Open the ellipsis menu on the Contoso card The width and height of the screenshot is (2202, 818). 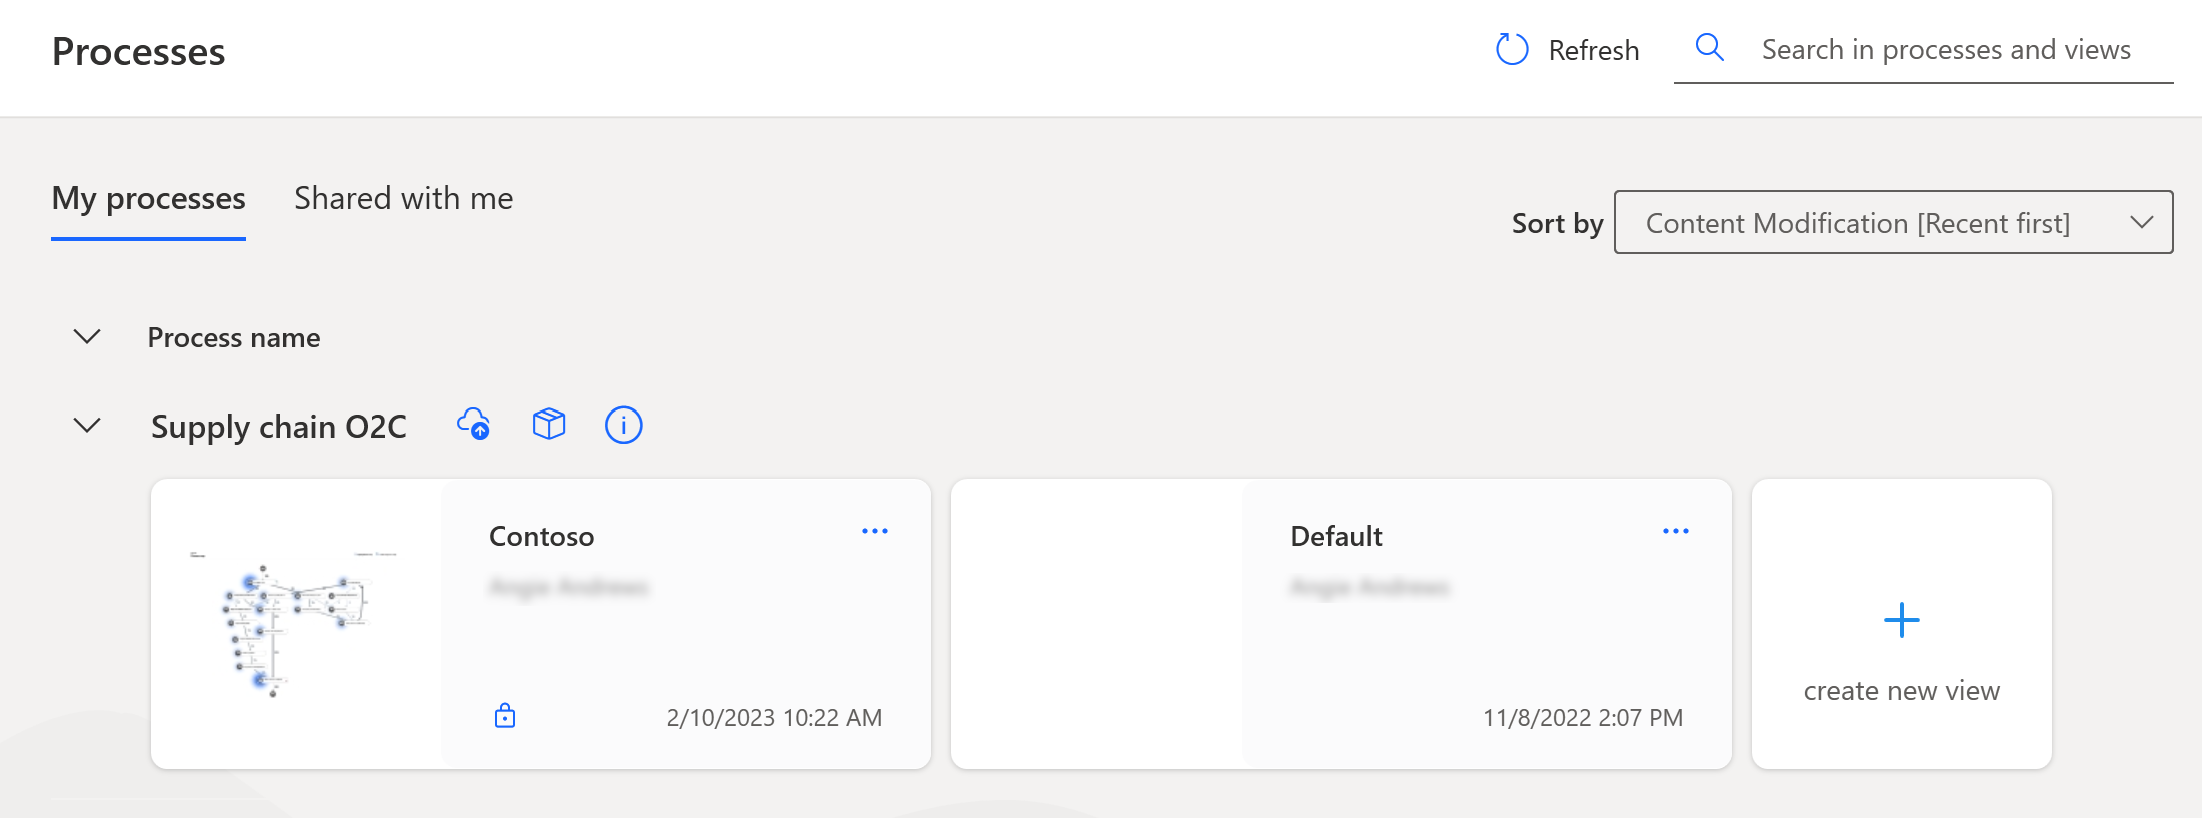click(x=875, y=531)
